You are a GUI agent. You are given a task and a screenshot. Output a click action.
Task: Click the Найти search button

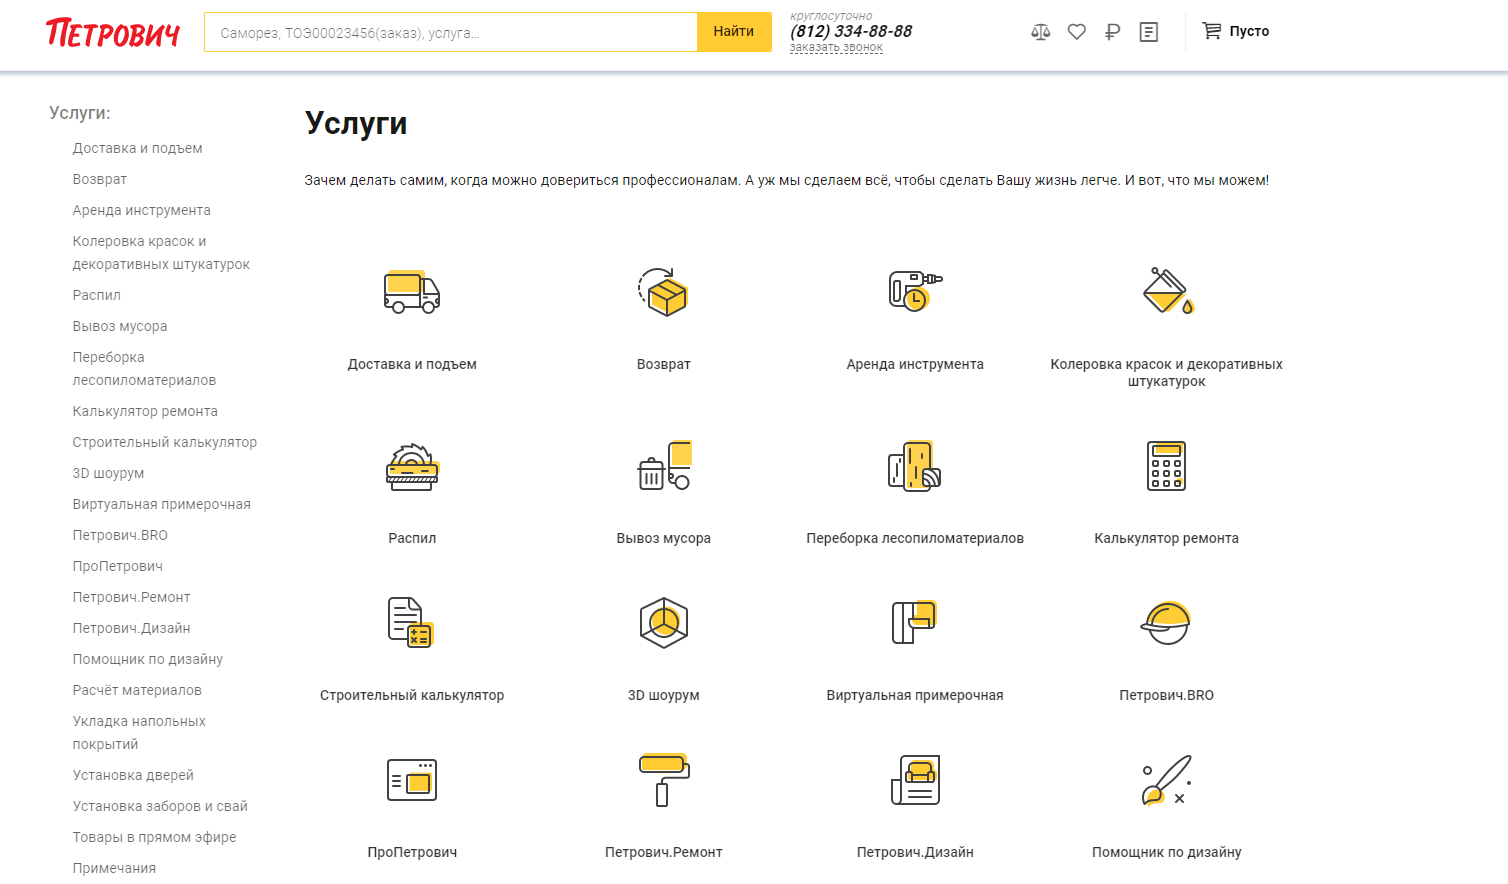(734, 32)
